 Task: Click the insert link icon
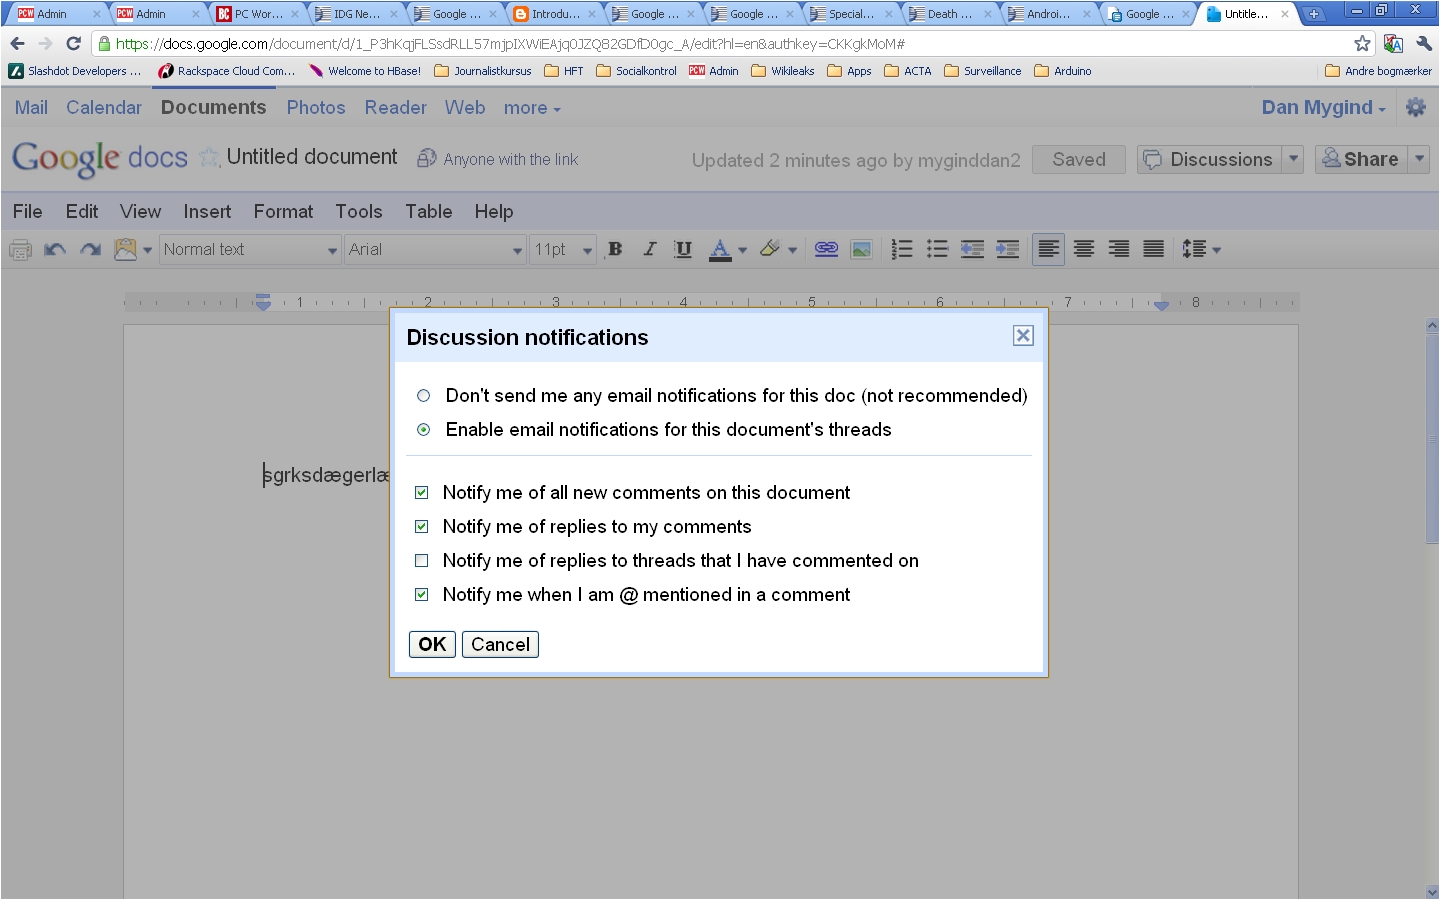(826, 250)
